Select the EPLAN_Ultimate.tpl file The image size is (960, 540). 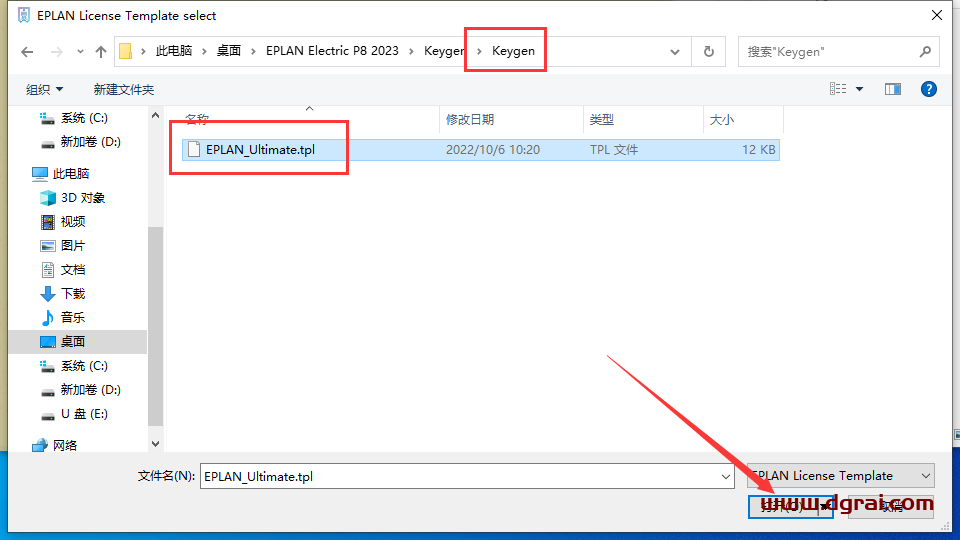pos(481,149)
